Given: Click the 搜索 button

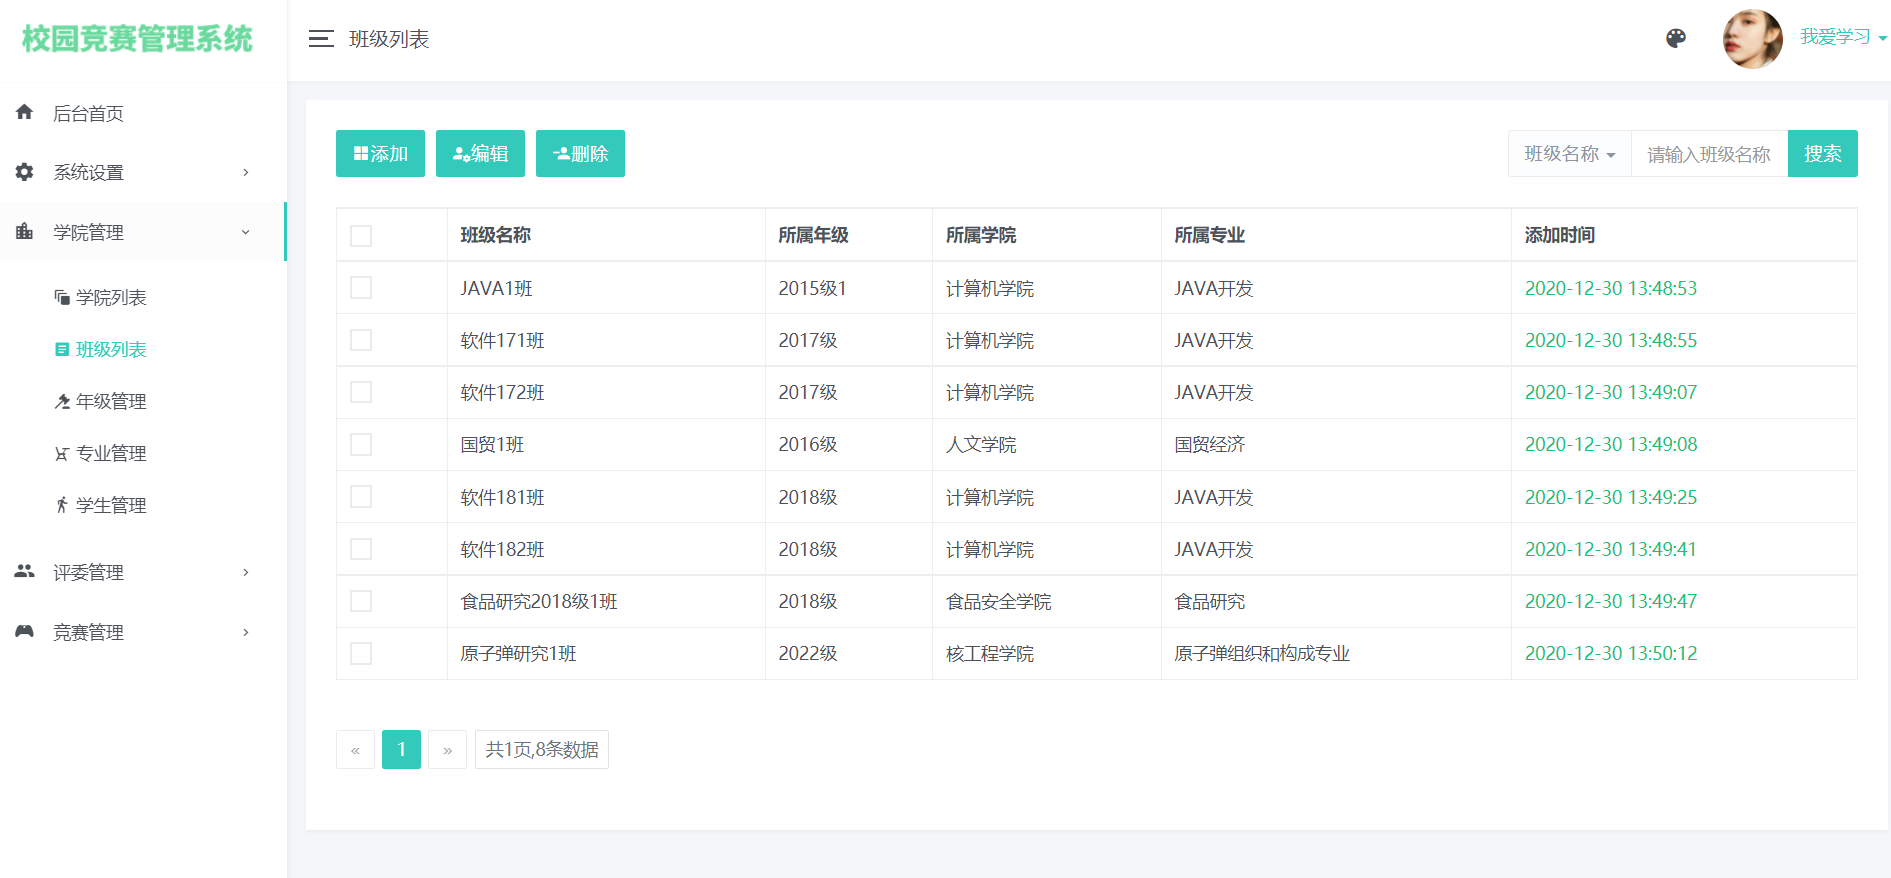Looking at the screenshot, I should 1822,154.
